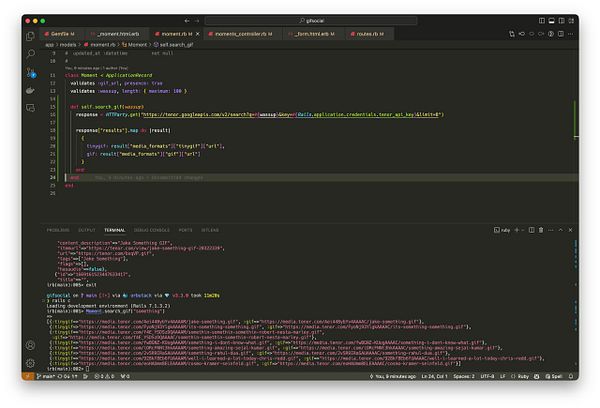Click the 'Ruby' language mode in status bar

tap(523, 376)
